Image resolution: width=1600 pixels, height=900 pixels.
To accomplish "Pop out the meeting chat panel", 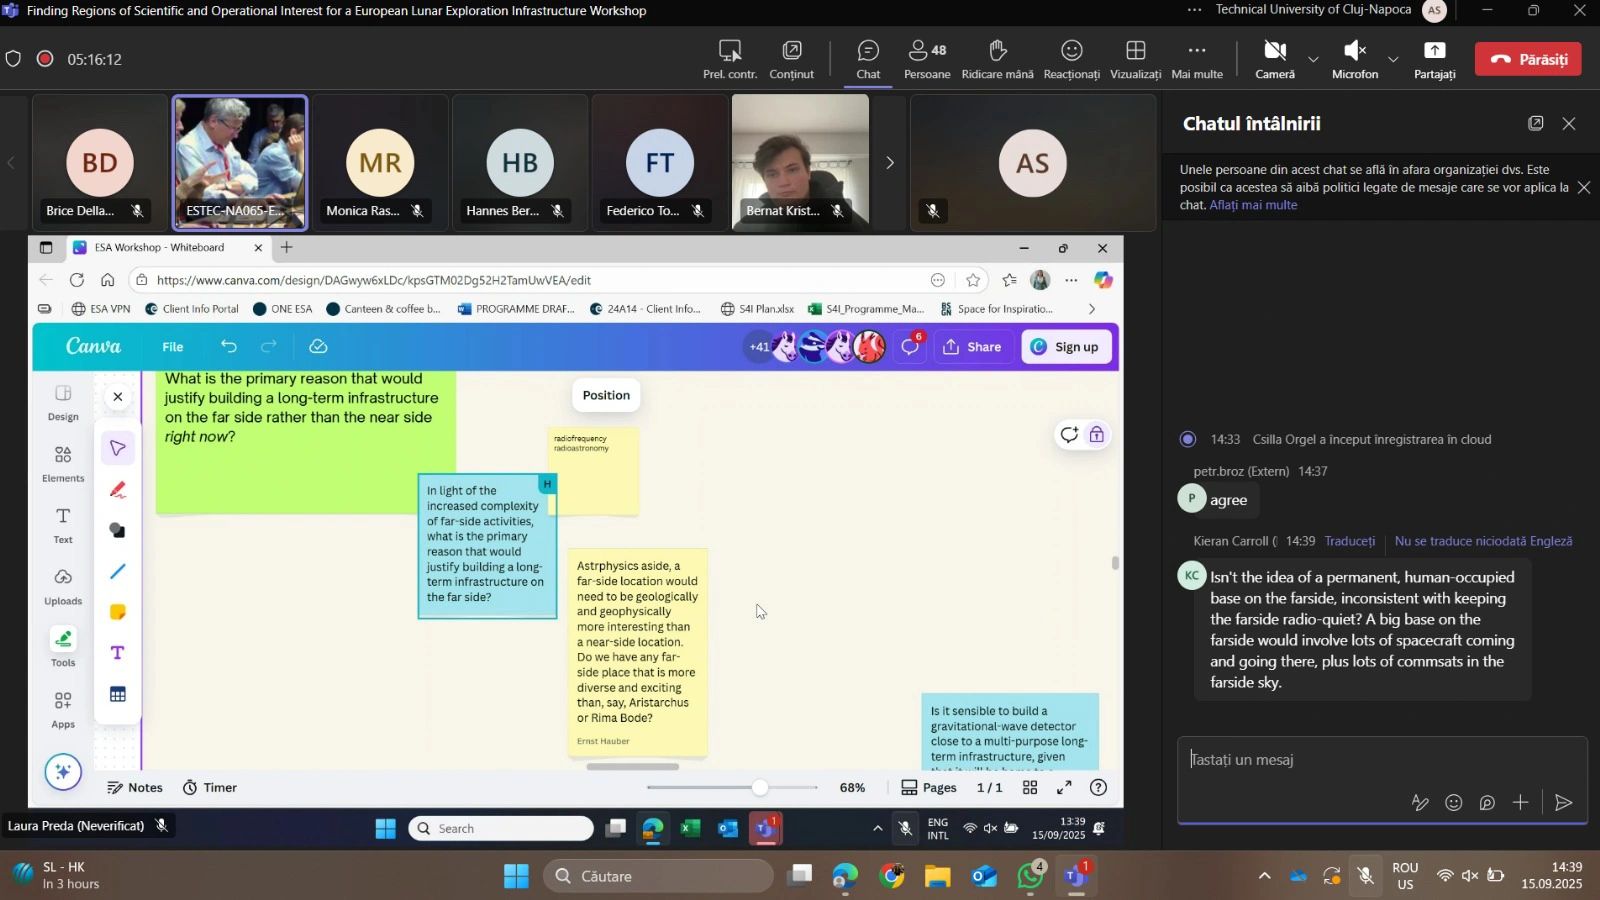I will (x=1536, y=124).
